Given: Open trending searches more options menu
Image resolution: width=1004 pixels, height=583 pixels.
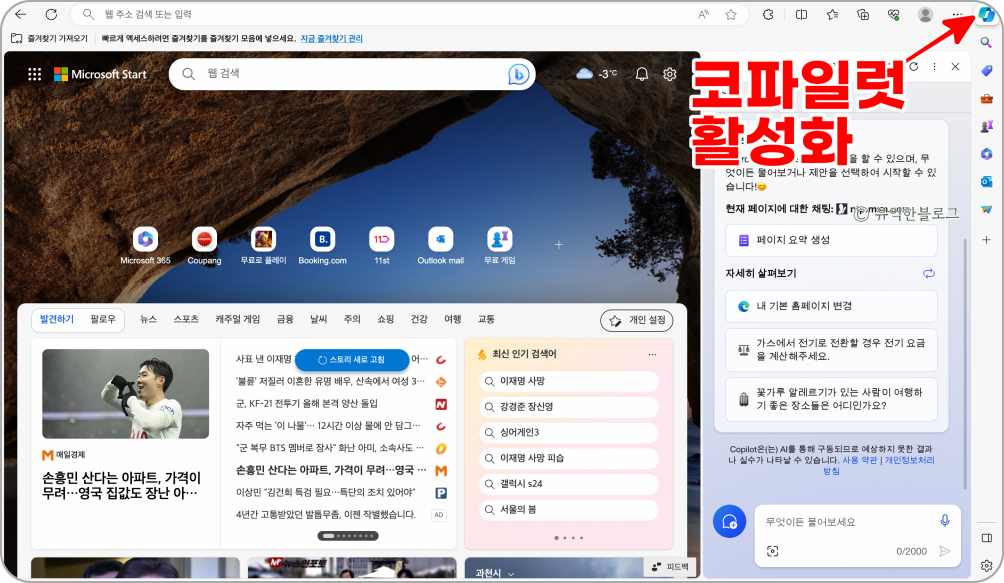Looking at the screenshot, I should [652, 354].
